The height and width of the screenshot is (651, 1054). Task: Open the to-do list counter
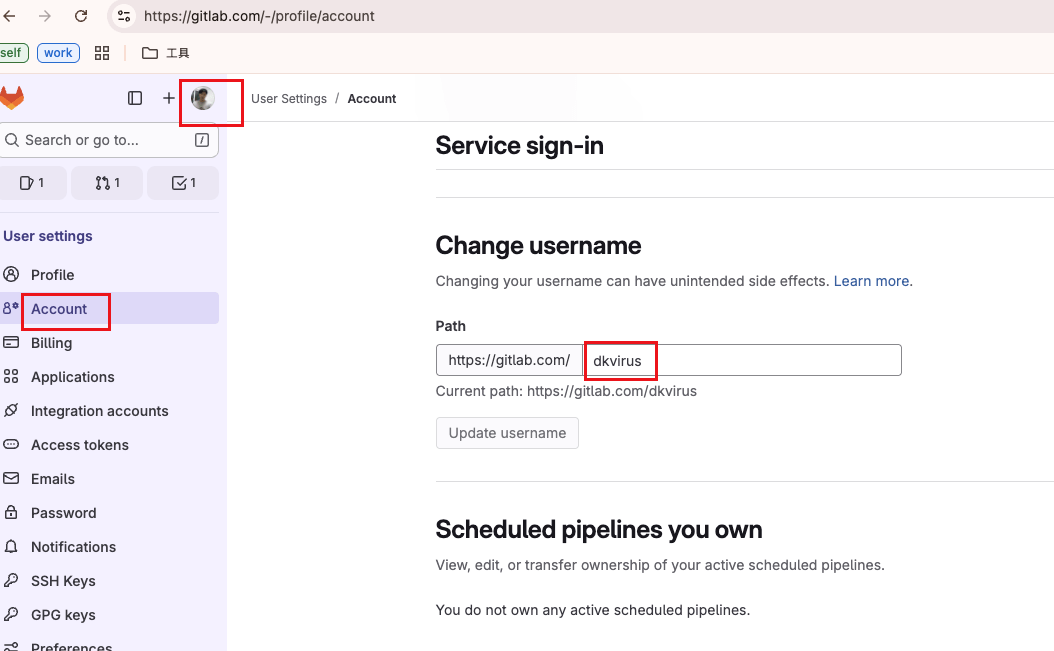pyautogui.click(x=183, y=183)
